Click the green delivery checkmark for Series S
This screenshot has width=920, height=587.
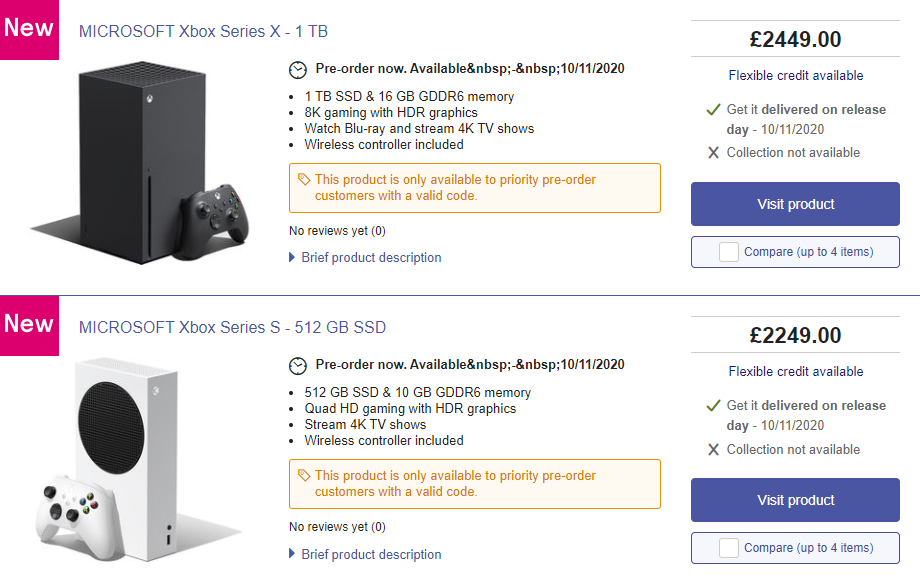713,405
